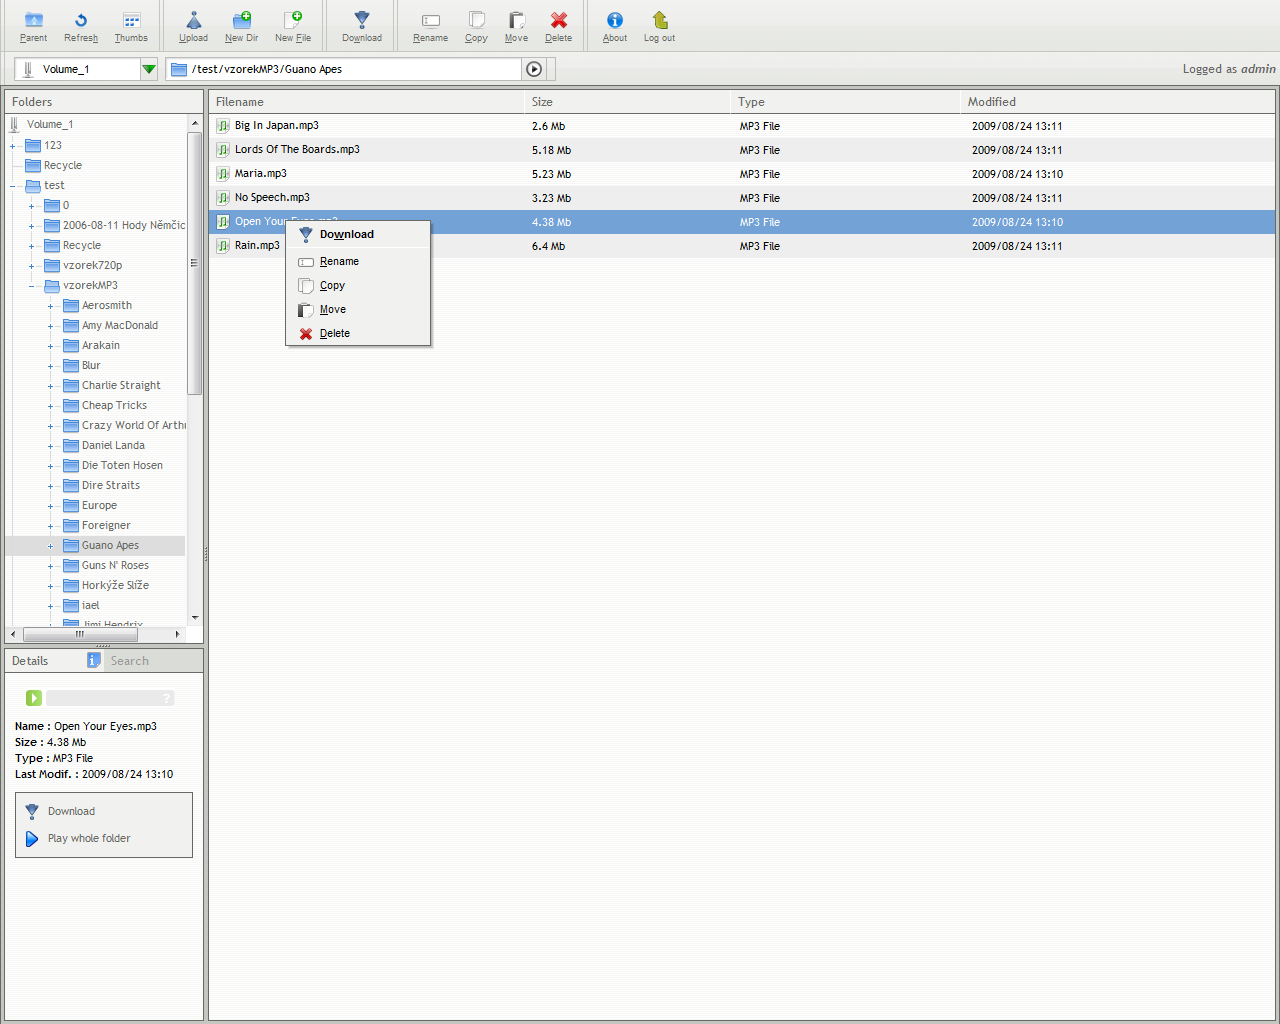The image size is (1280, 1024).
Task: Open the Volume_1 dropdown arrow
Action: [149, 69]
